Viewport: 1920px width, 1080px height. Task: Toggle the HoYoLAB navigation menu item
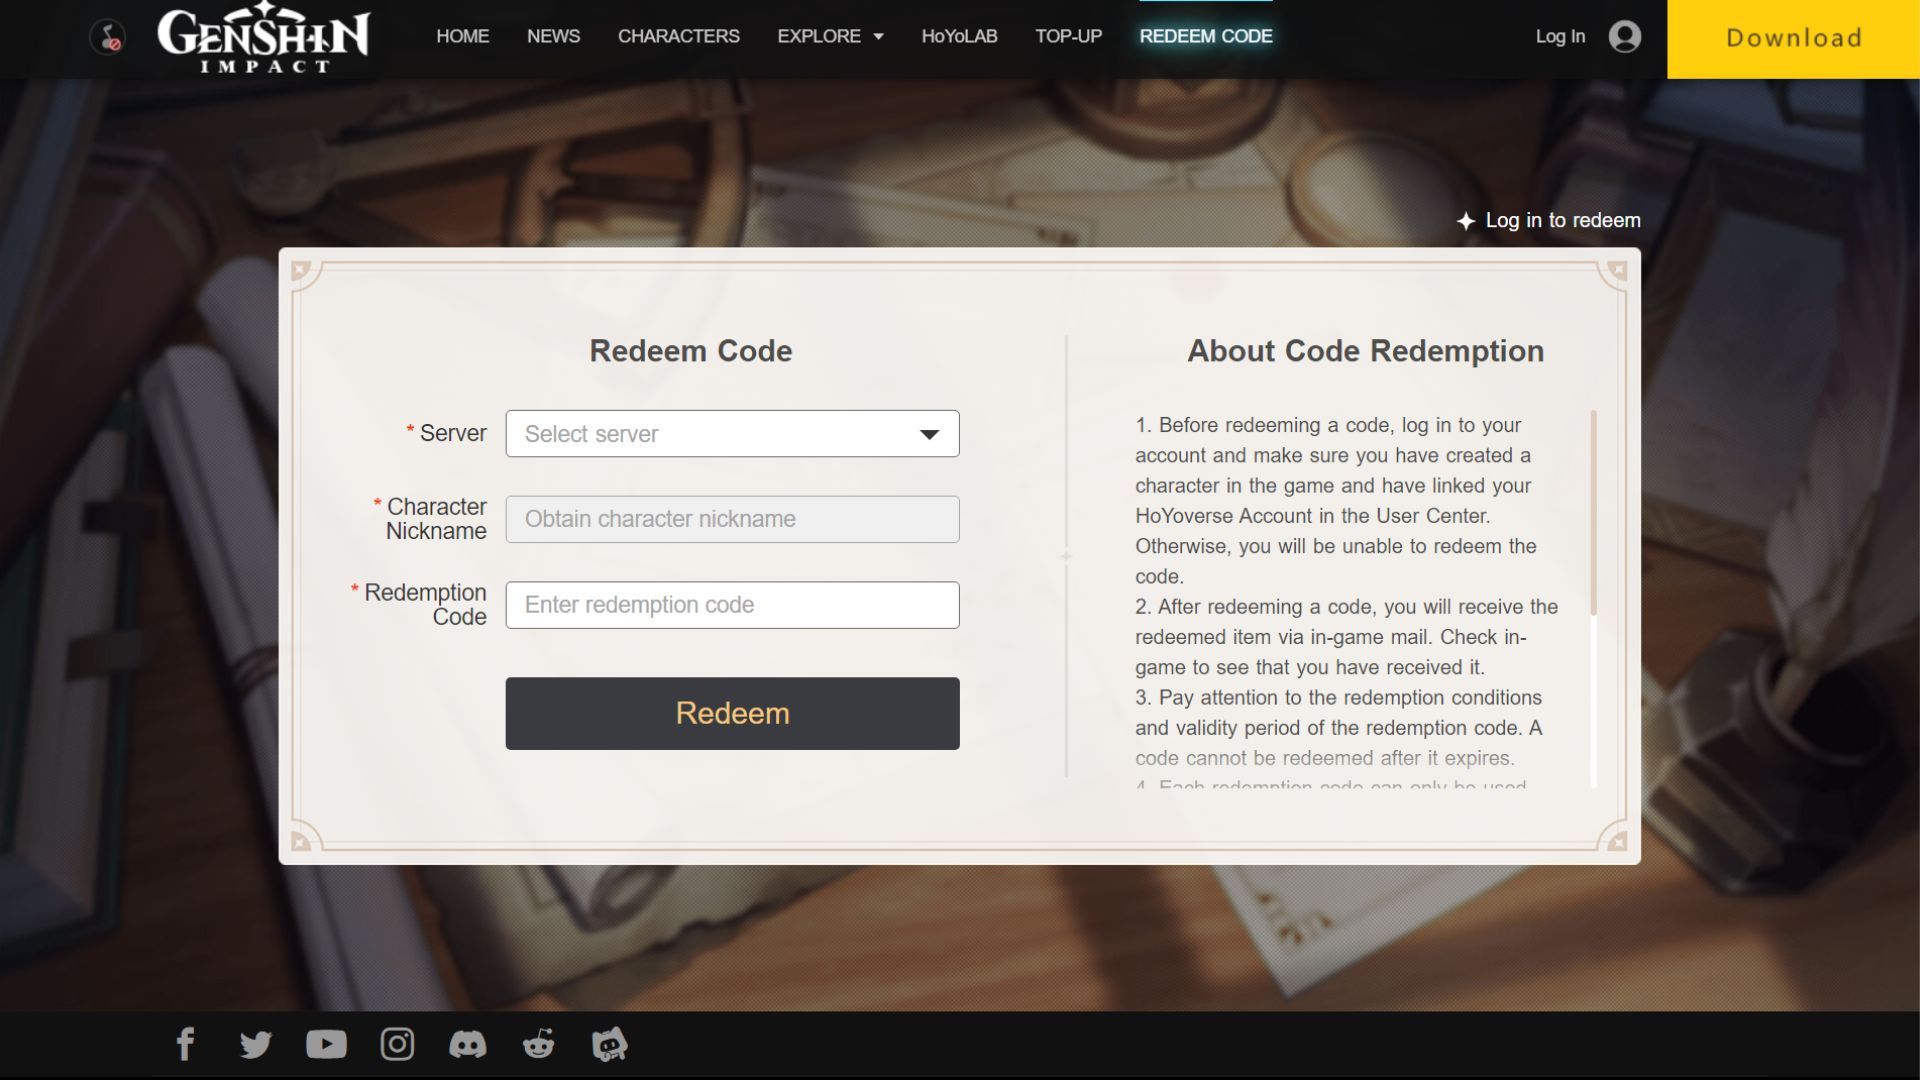click(959, 36)
